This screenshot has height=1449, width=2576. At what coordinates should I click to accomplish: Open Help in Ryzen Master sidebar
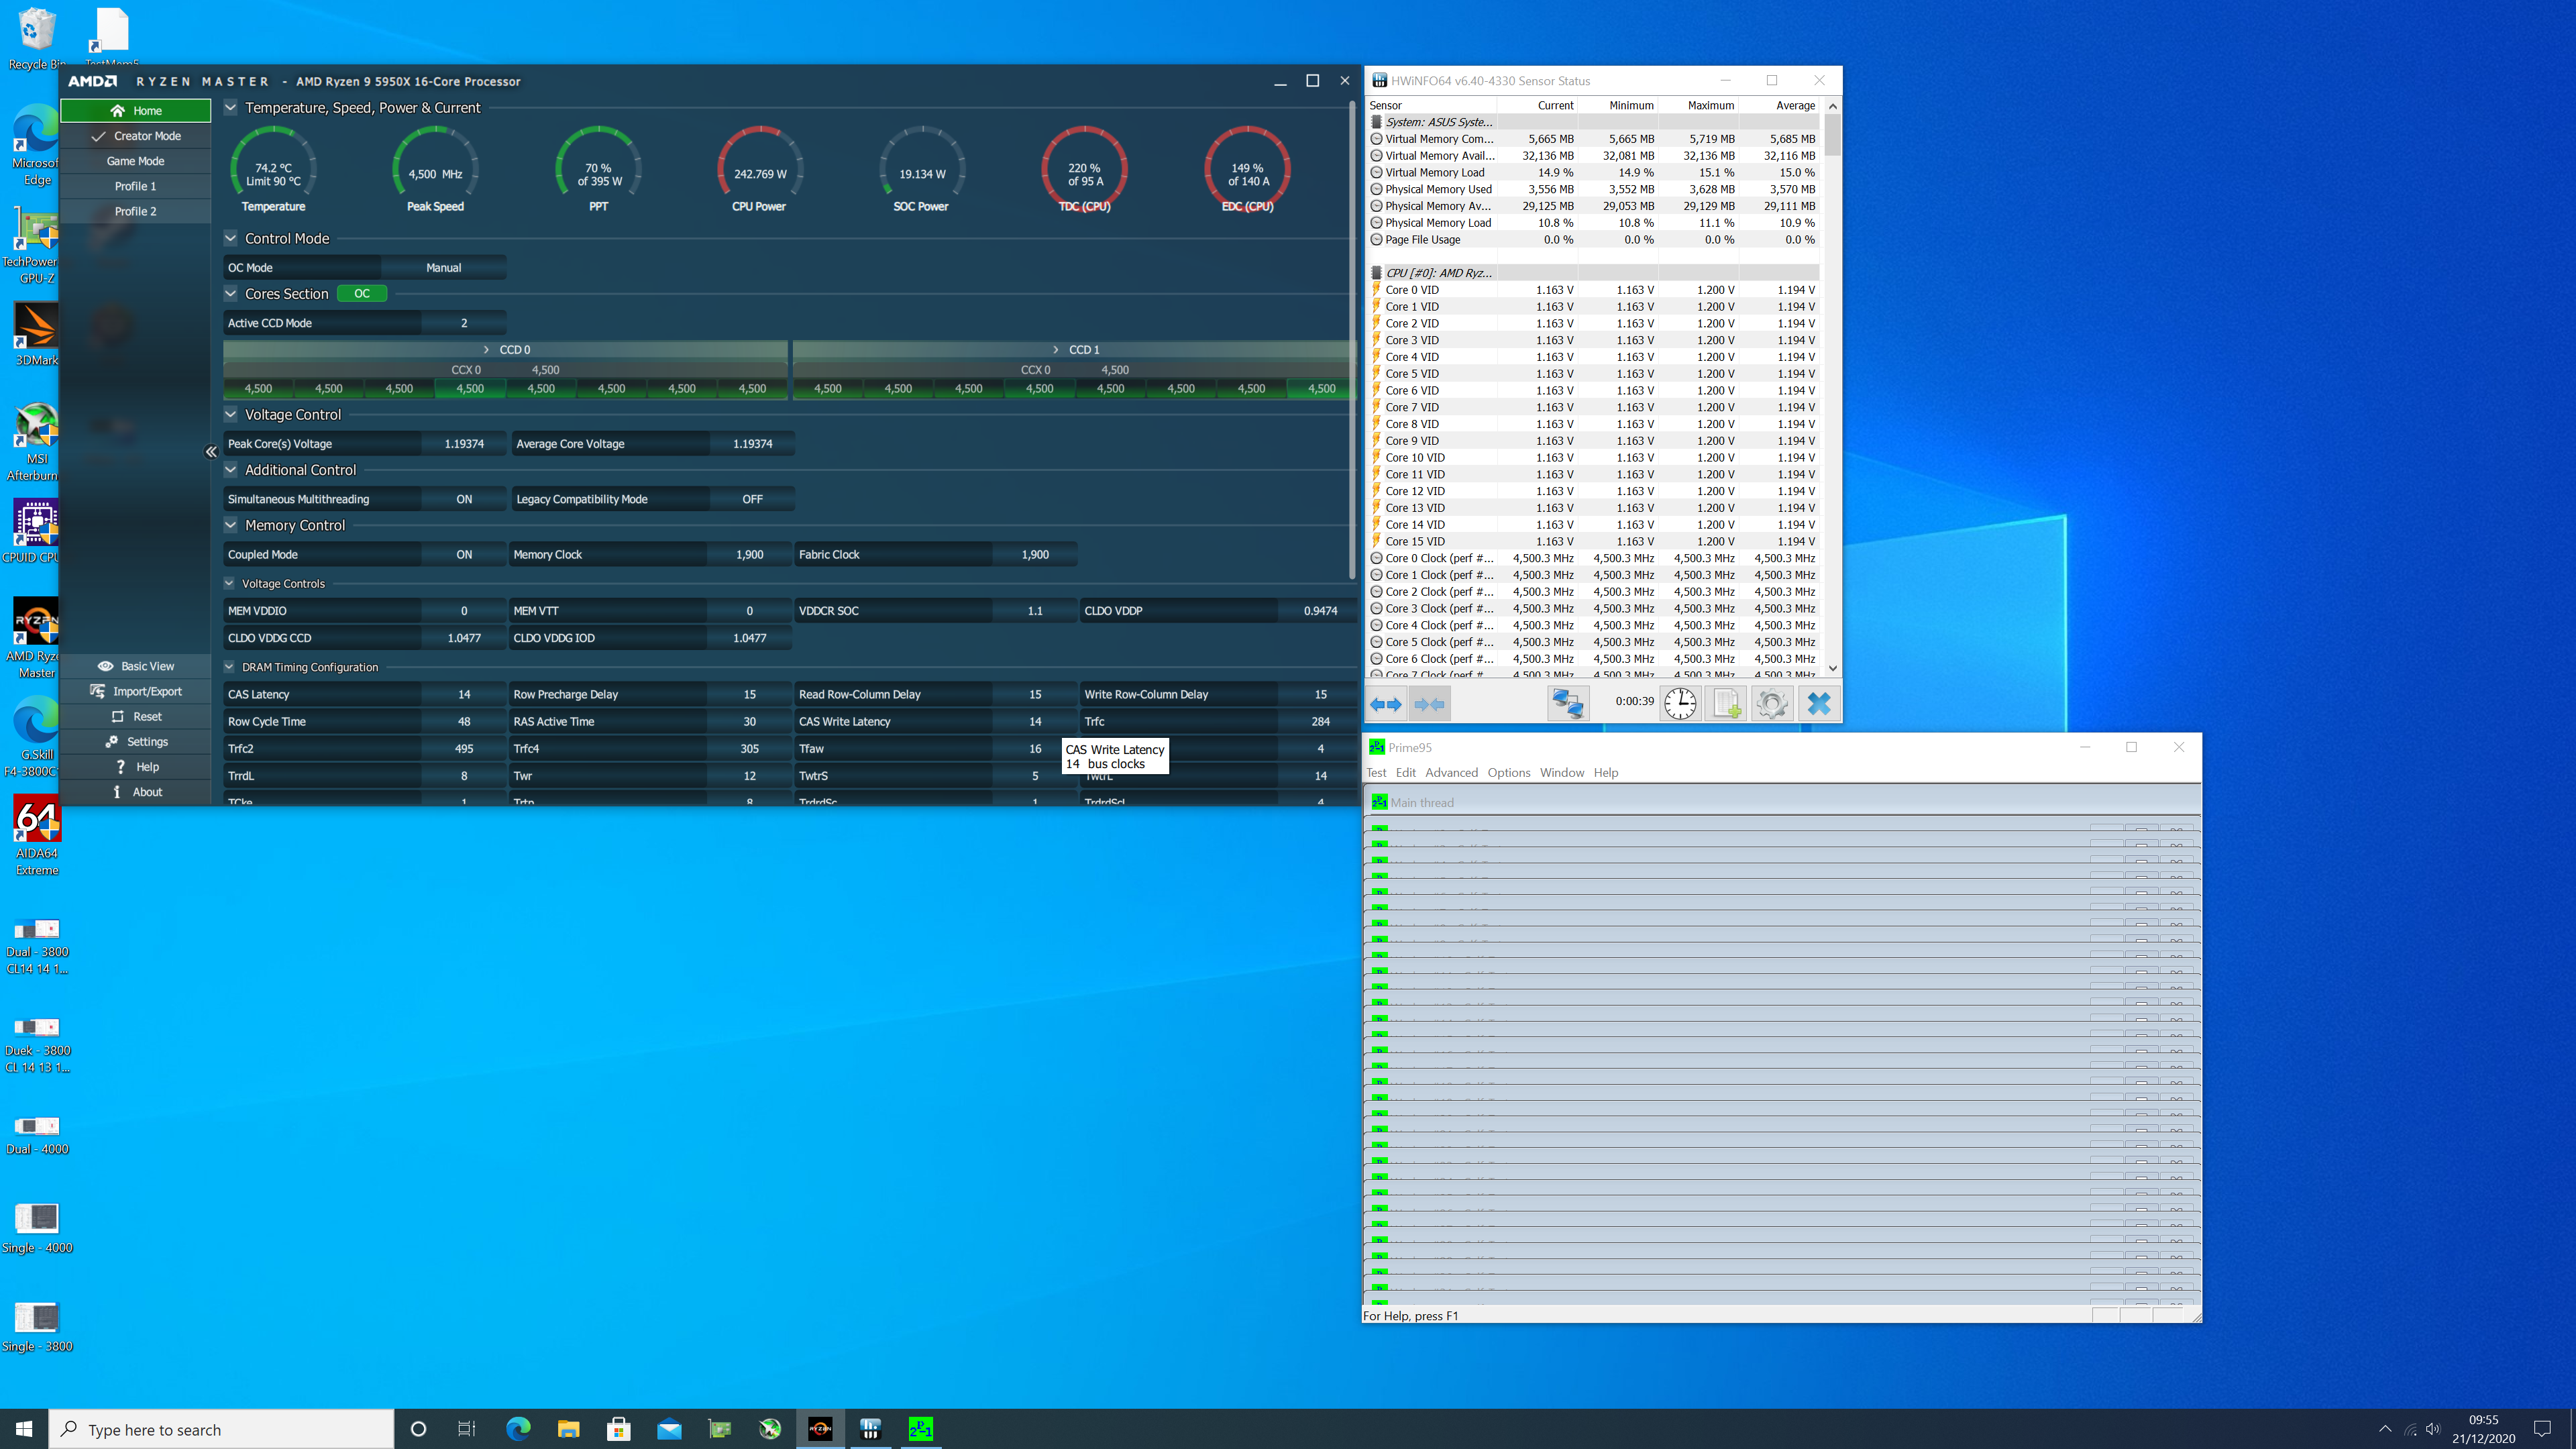pos(136,767)
